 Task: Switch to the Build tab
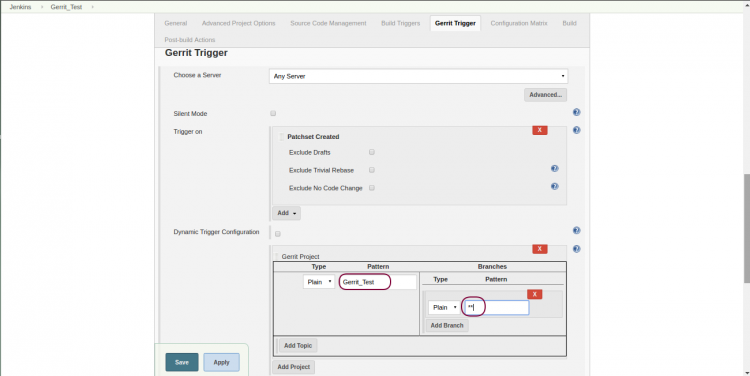tap(569, 23)
